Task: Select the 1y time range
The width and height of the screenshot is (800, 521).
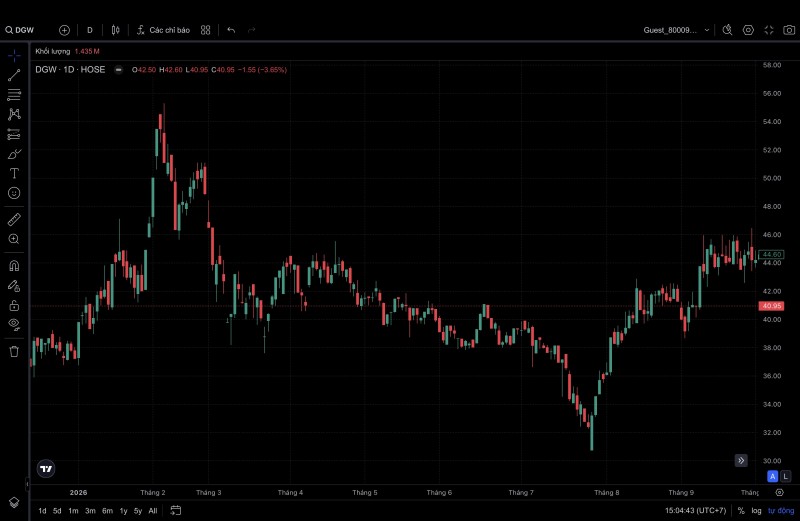Action: click(123, 511)
